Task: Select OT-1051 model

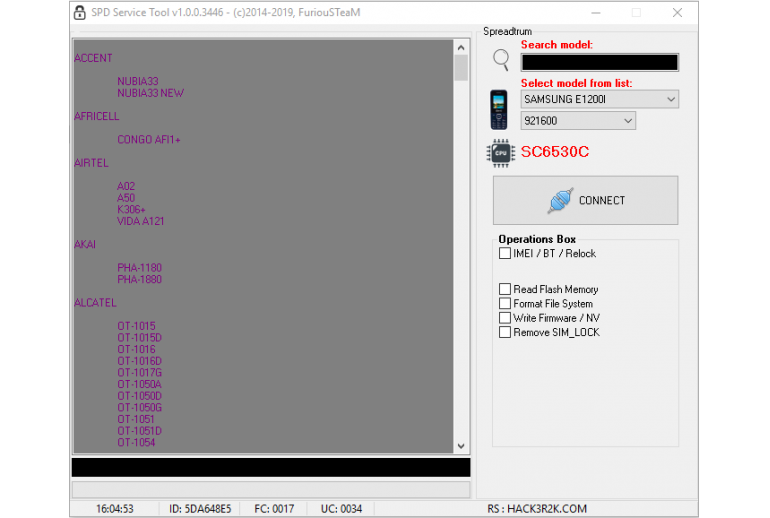Action: click(x=136, y=419)
